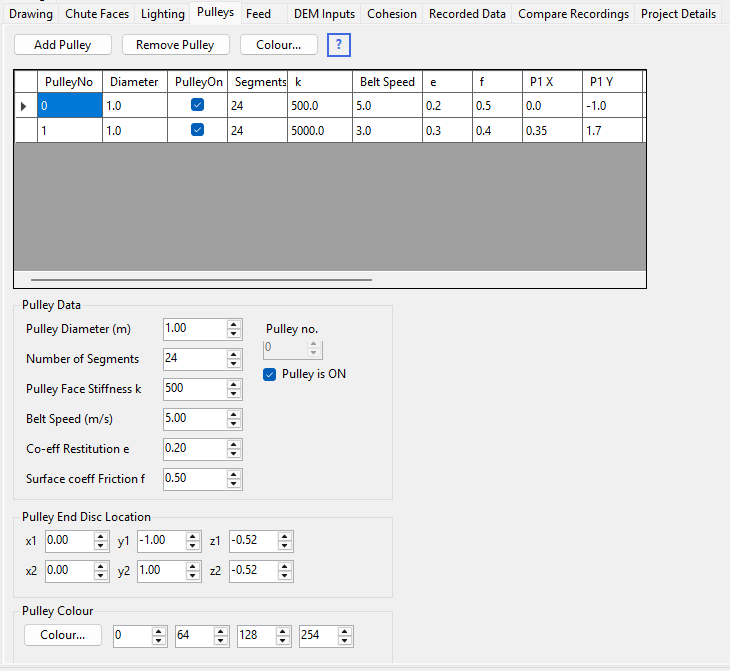Select PulleyNo cell of row 1
The height and width of the screenshot is (671, 730).
tap(70, 130)
